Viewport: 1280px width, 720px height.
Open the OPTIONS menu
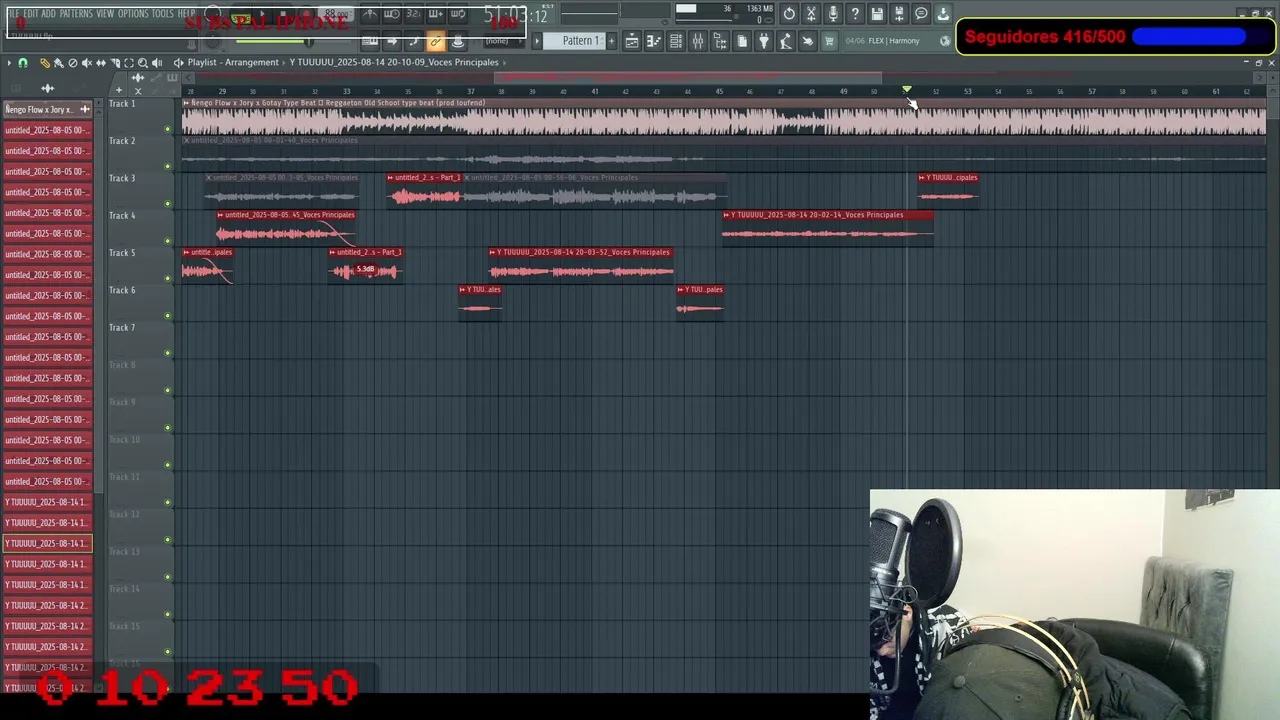click(x=133, y=14)
